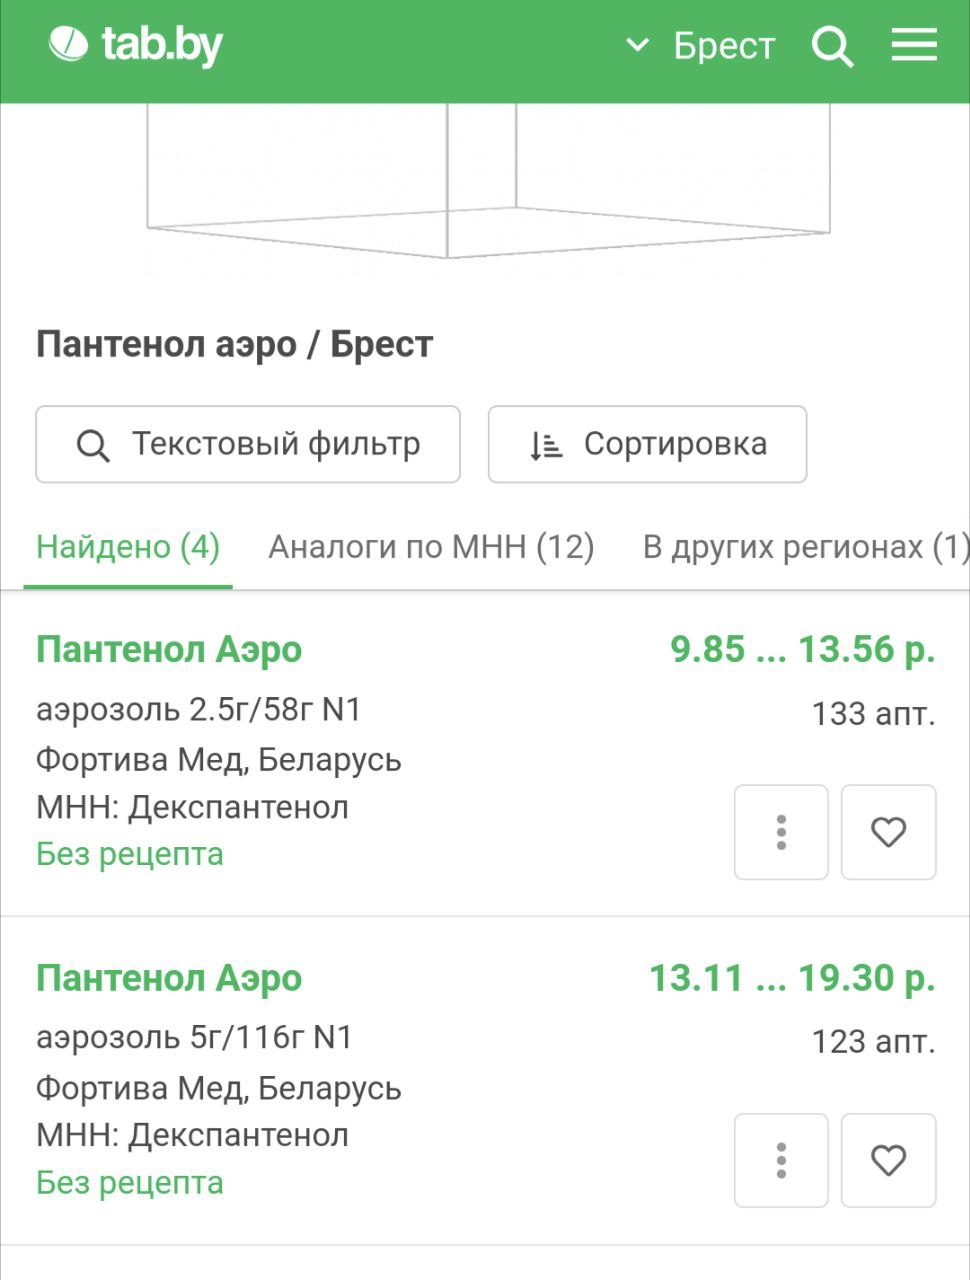View price range 13.11 ... 19.30 р.

click(x=792, y=978)
